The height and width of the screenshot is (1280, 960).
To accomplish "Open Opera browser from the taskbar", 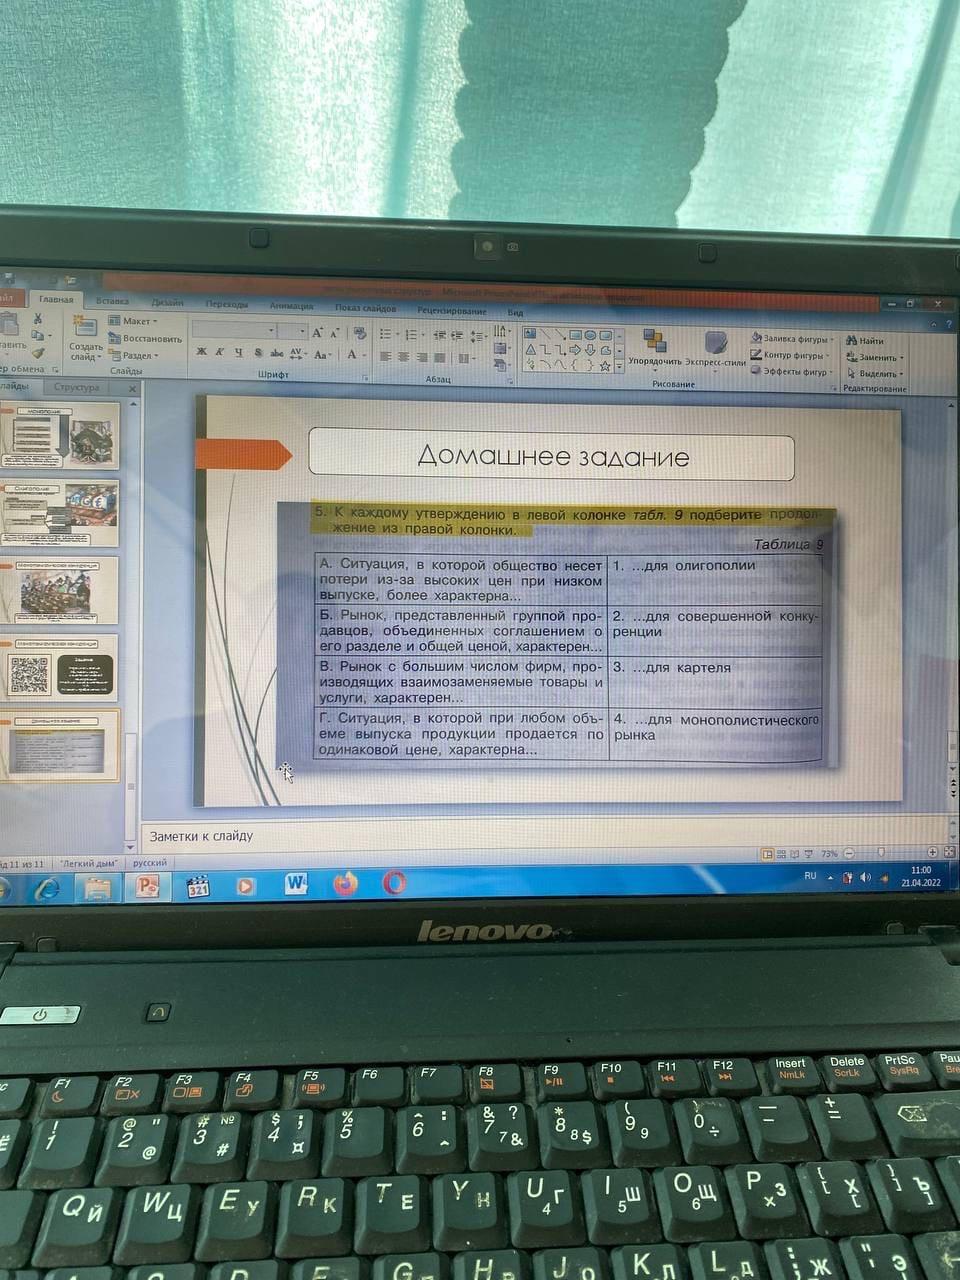I will point(394,882).
